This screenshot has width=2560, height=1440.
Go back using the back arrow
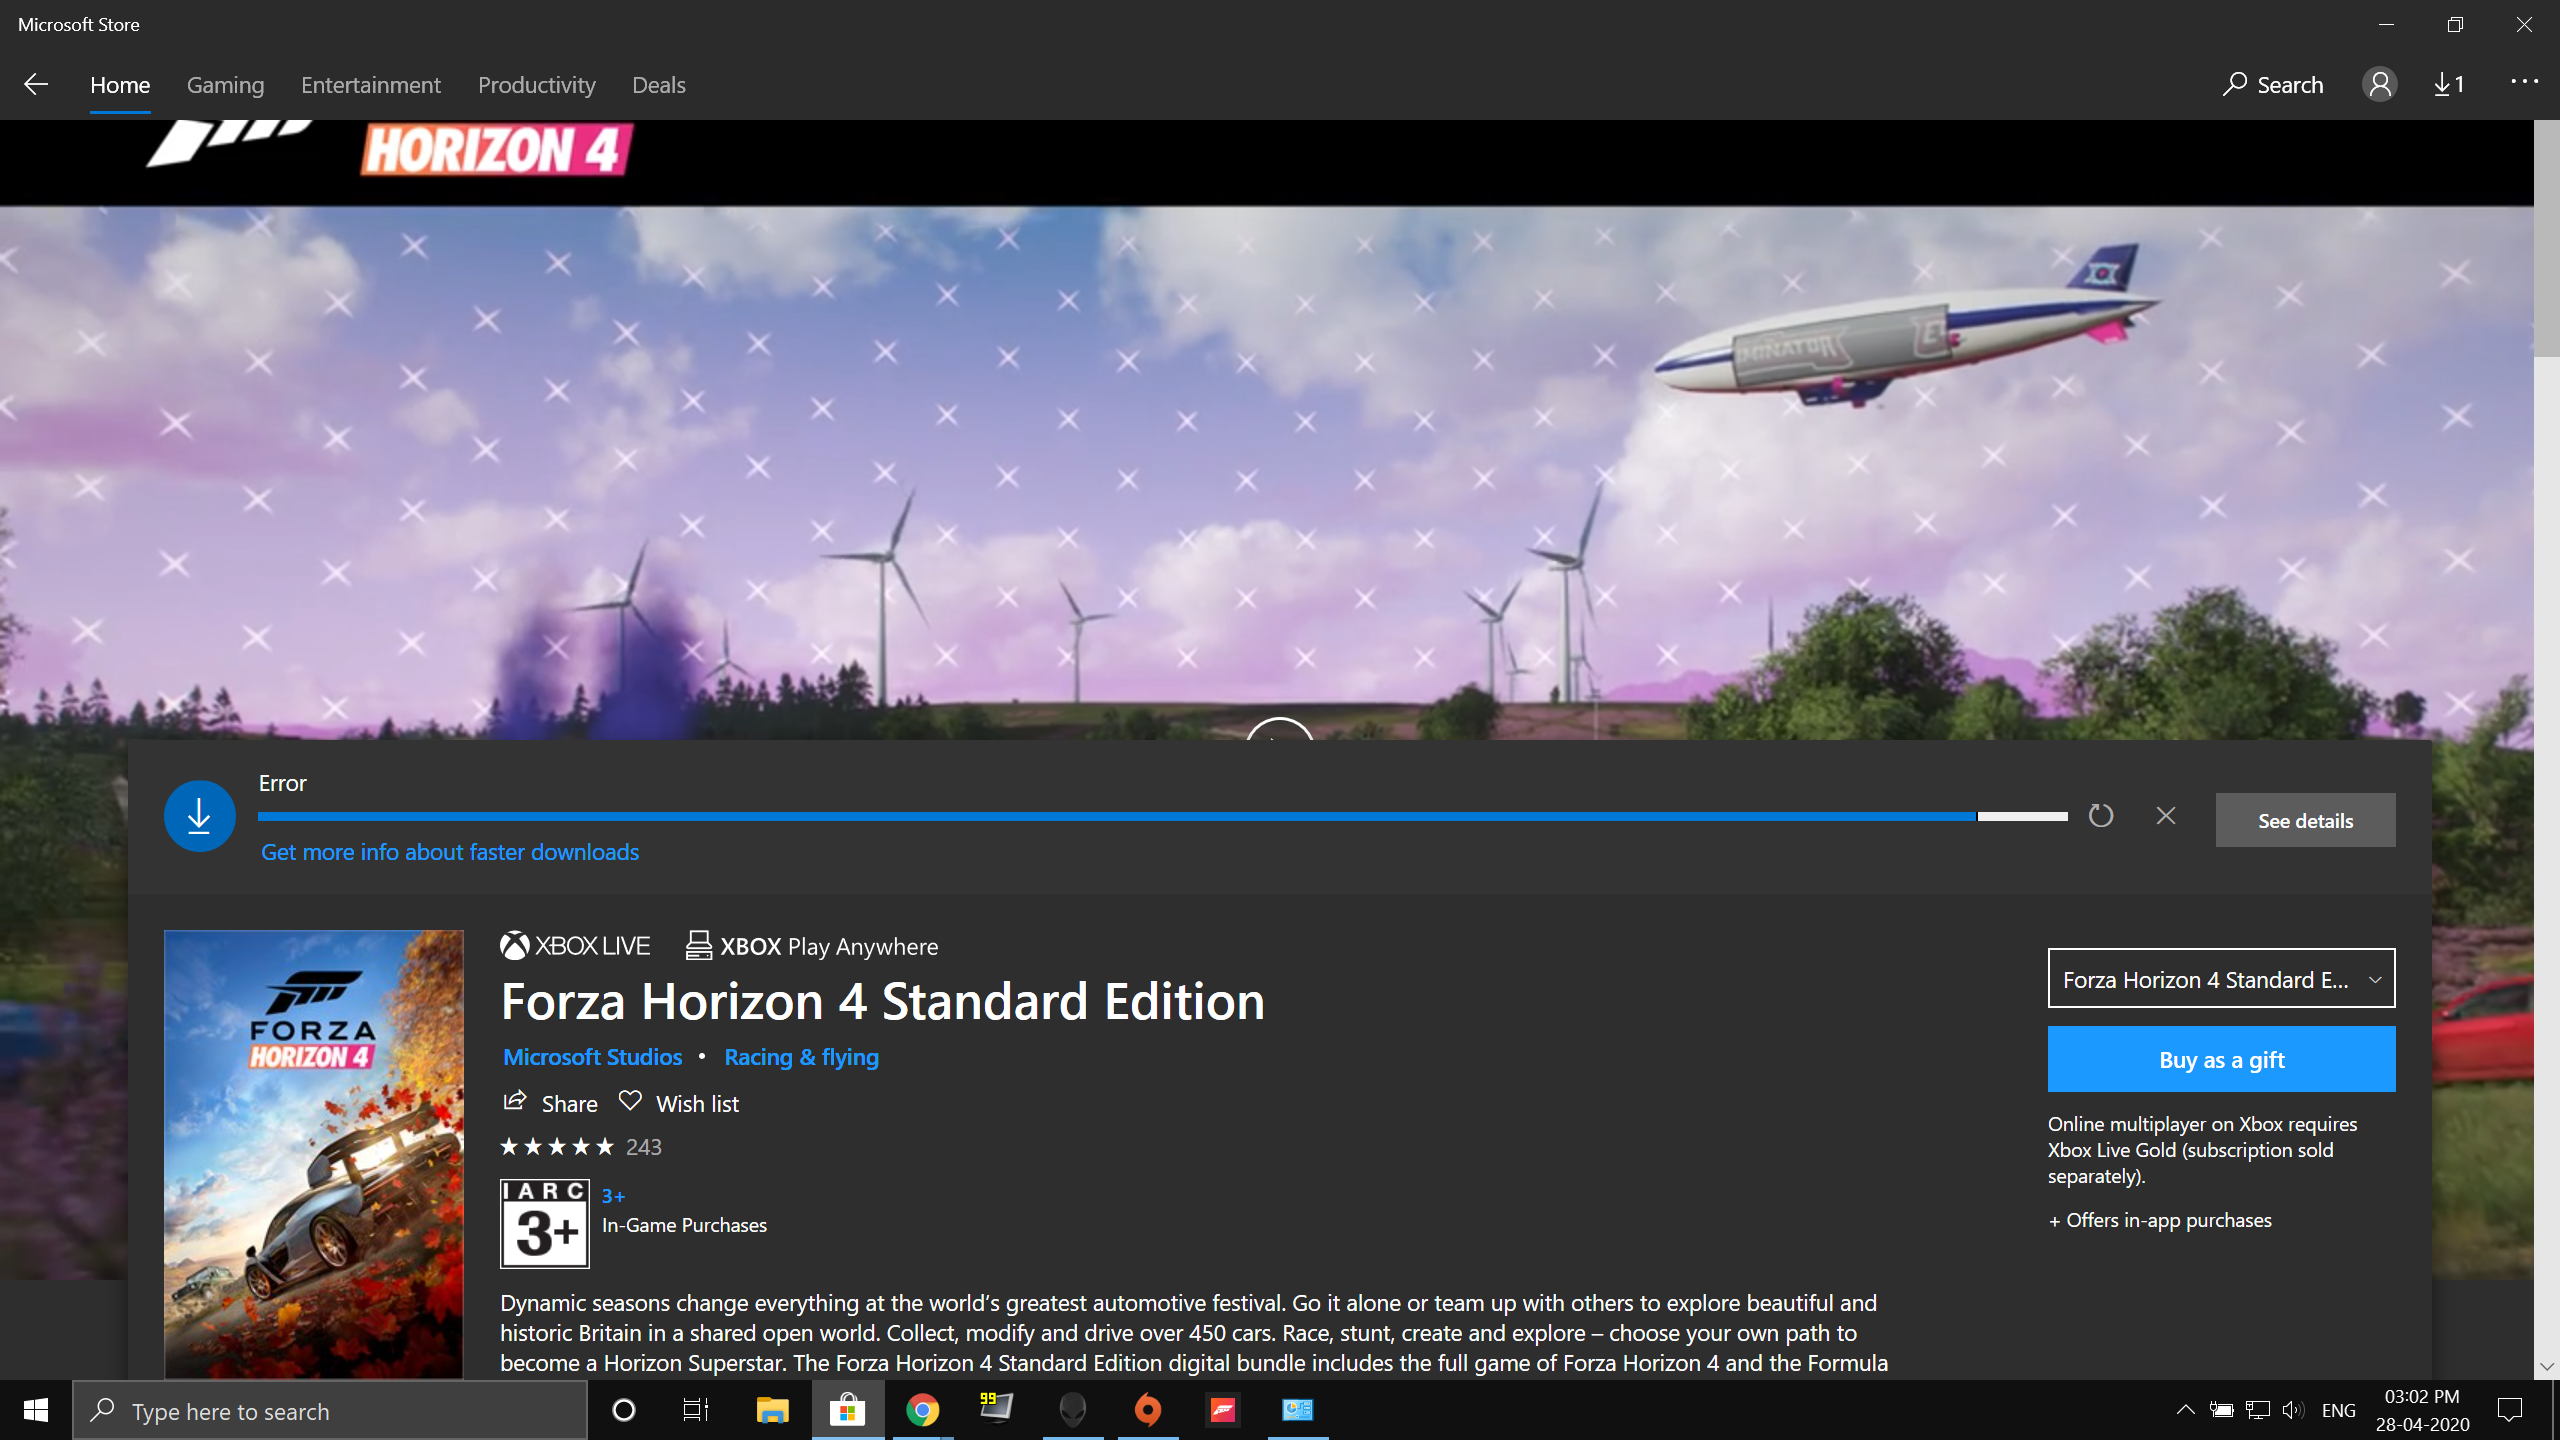(x=36, y=85)
